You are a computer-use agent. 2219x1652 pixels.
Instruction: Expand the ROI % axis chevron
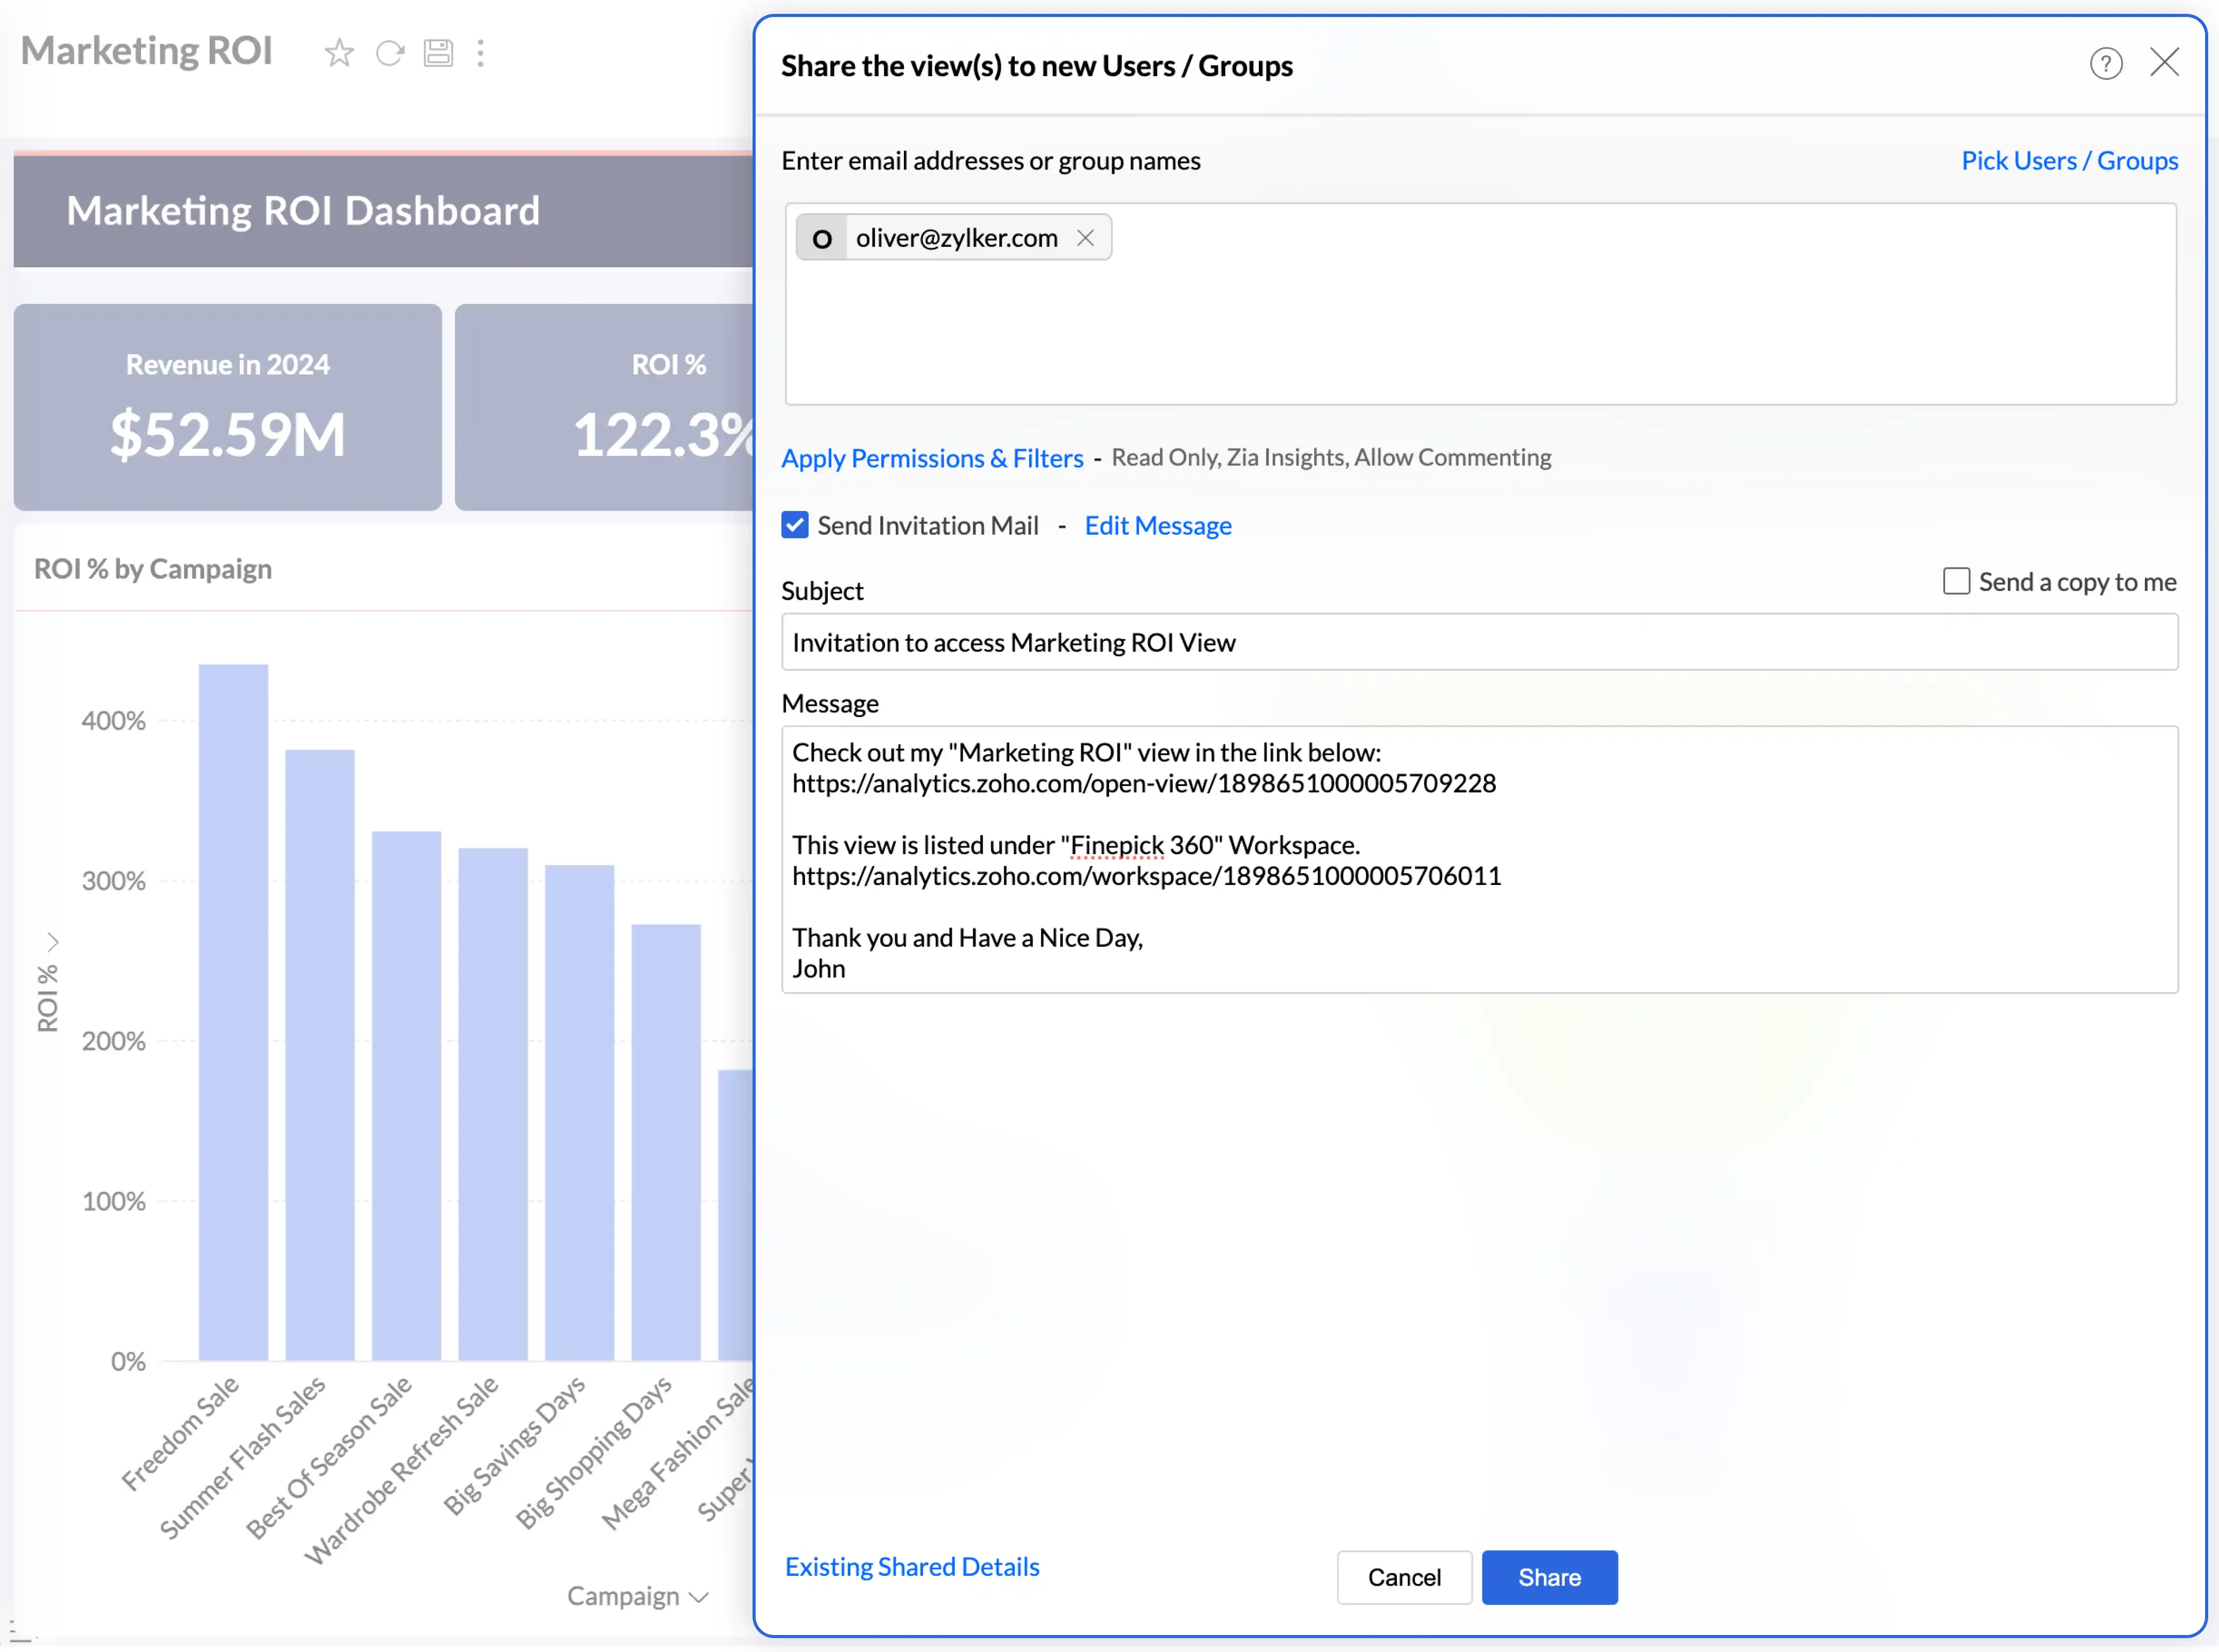tap(52, 942)
